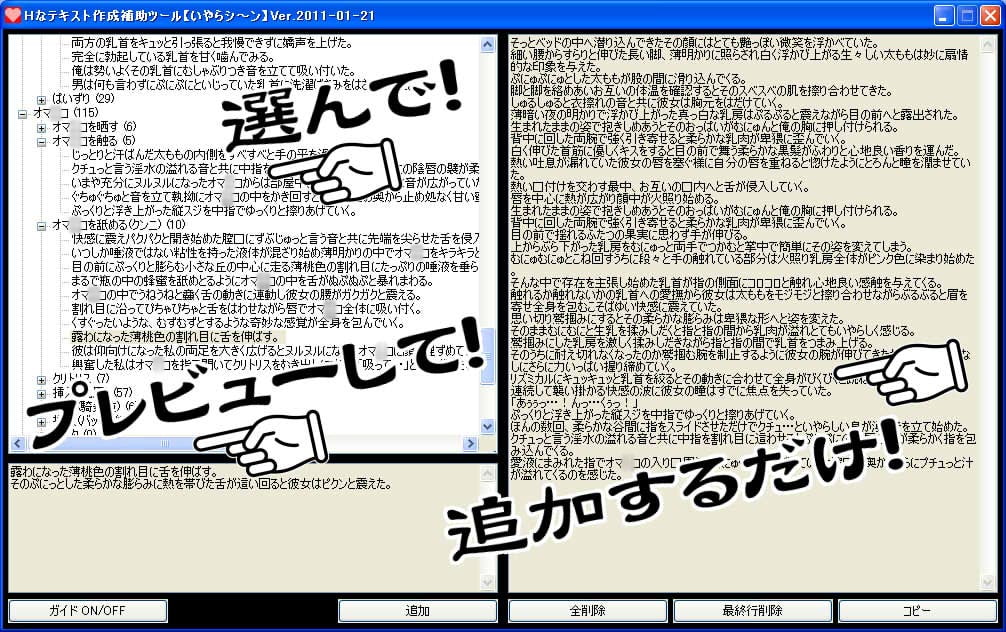Click the output line starting そっとベッドの中へ
The image size is (1006, 632).
click(694, 42)
